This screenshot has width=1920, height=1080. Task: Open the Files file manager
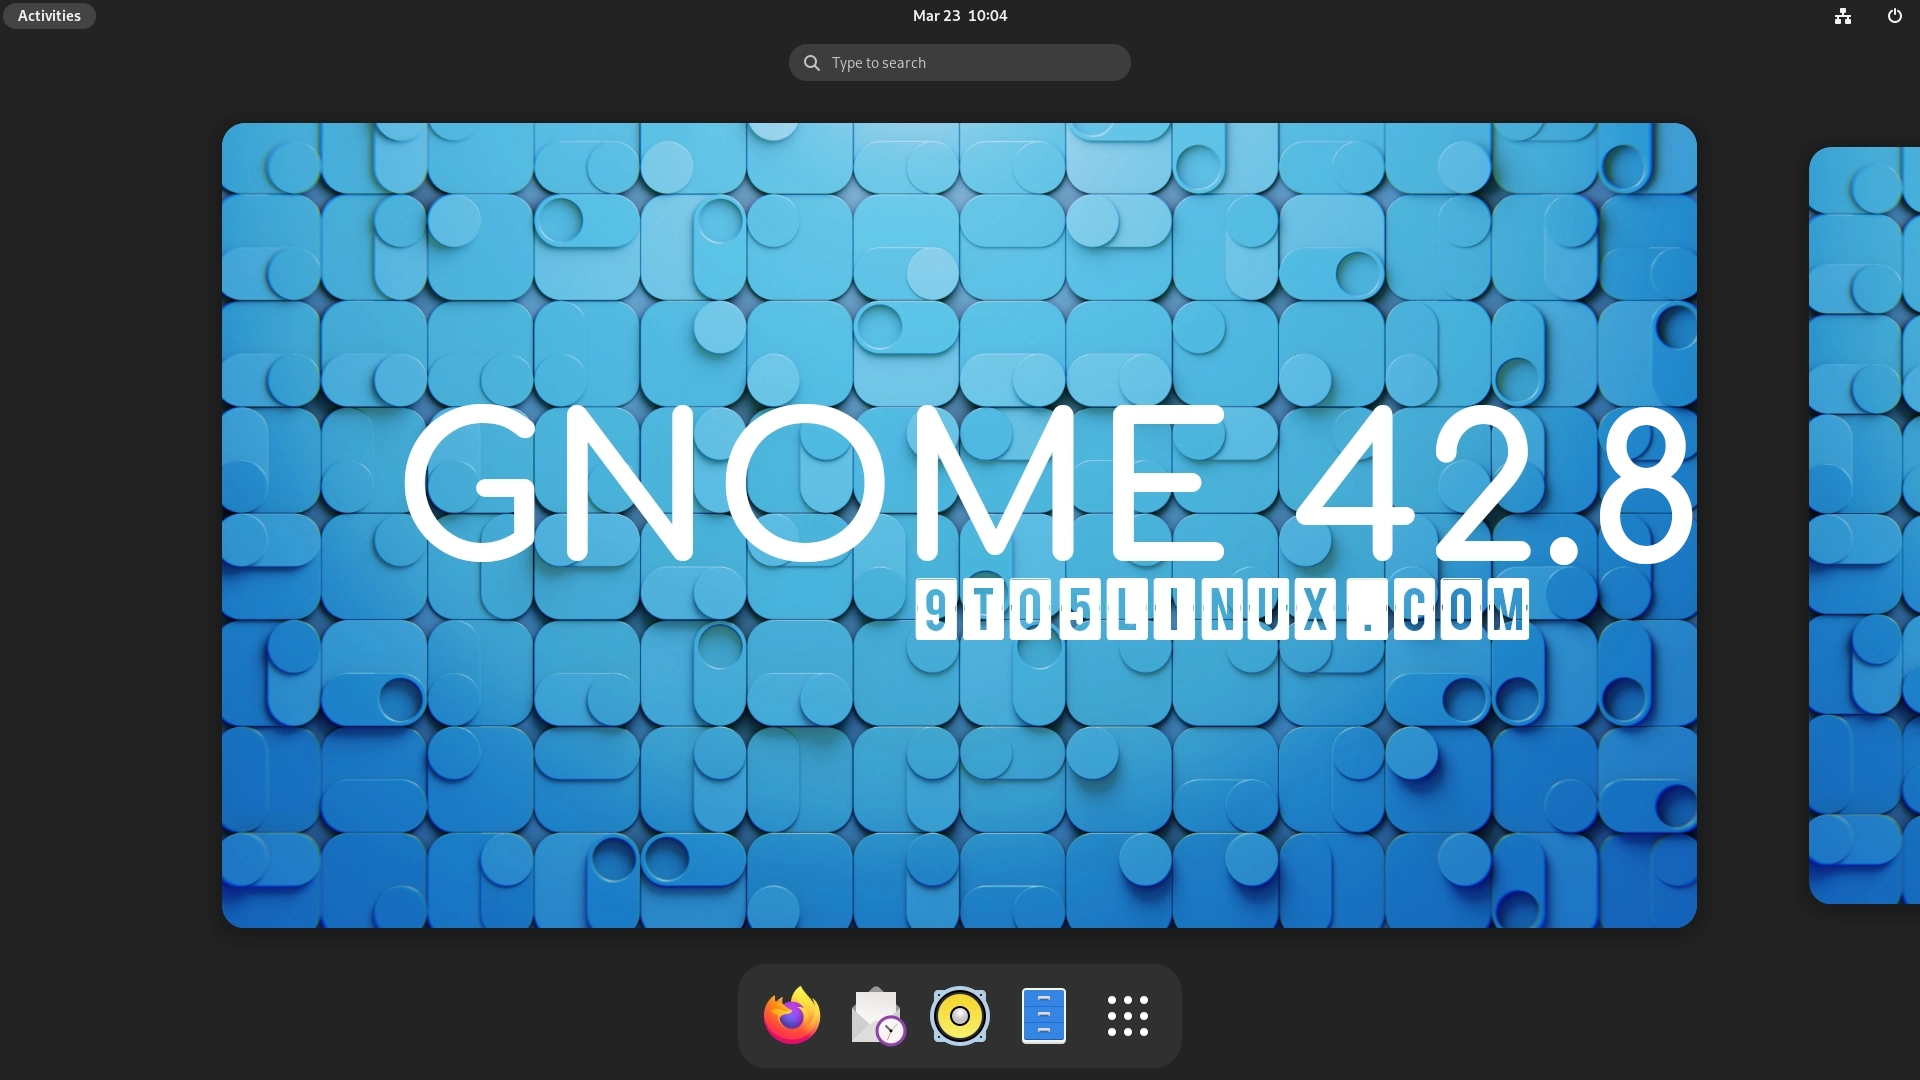[x=1043, y=1015]
